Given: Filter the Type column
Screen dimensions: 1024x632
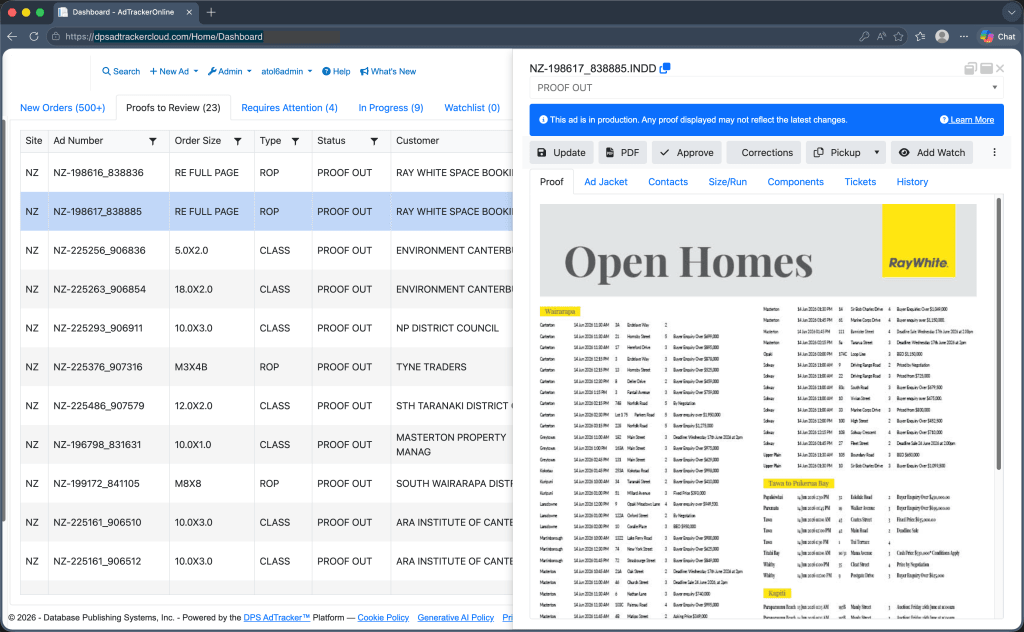Looking at the screenshot, I should pos(295,141).
